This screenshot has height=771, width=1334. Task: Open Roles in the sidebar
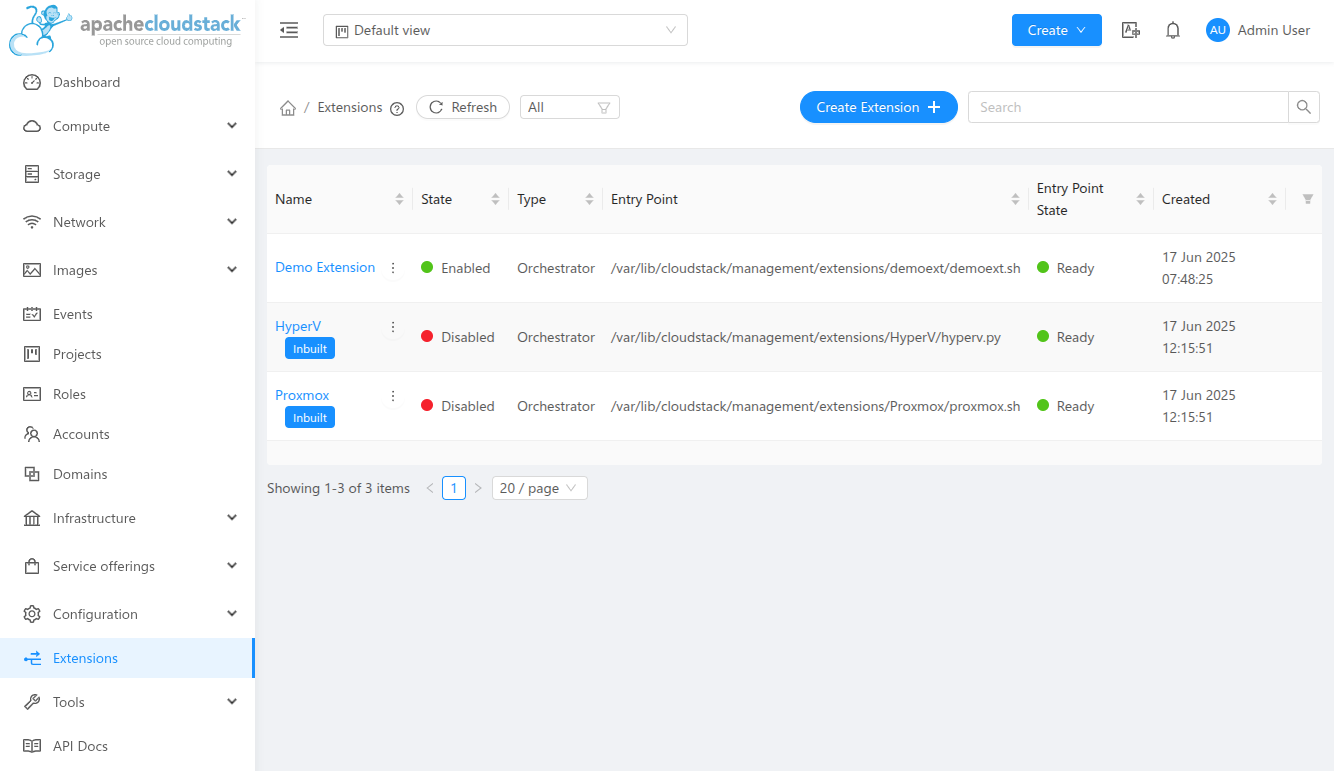[x=127, y=394]
